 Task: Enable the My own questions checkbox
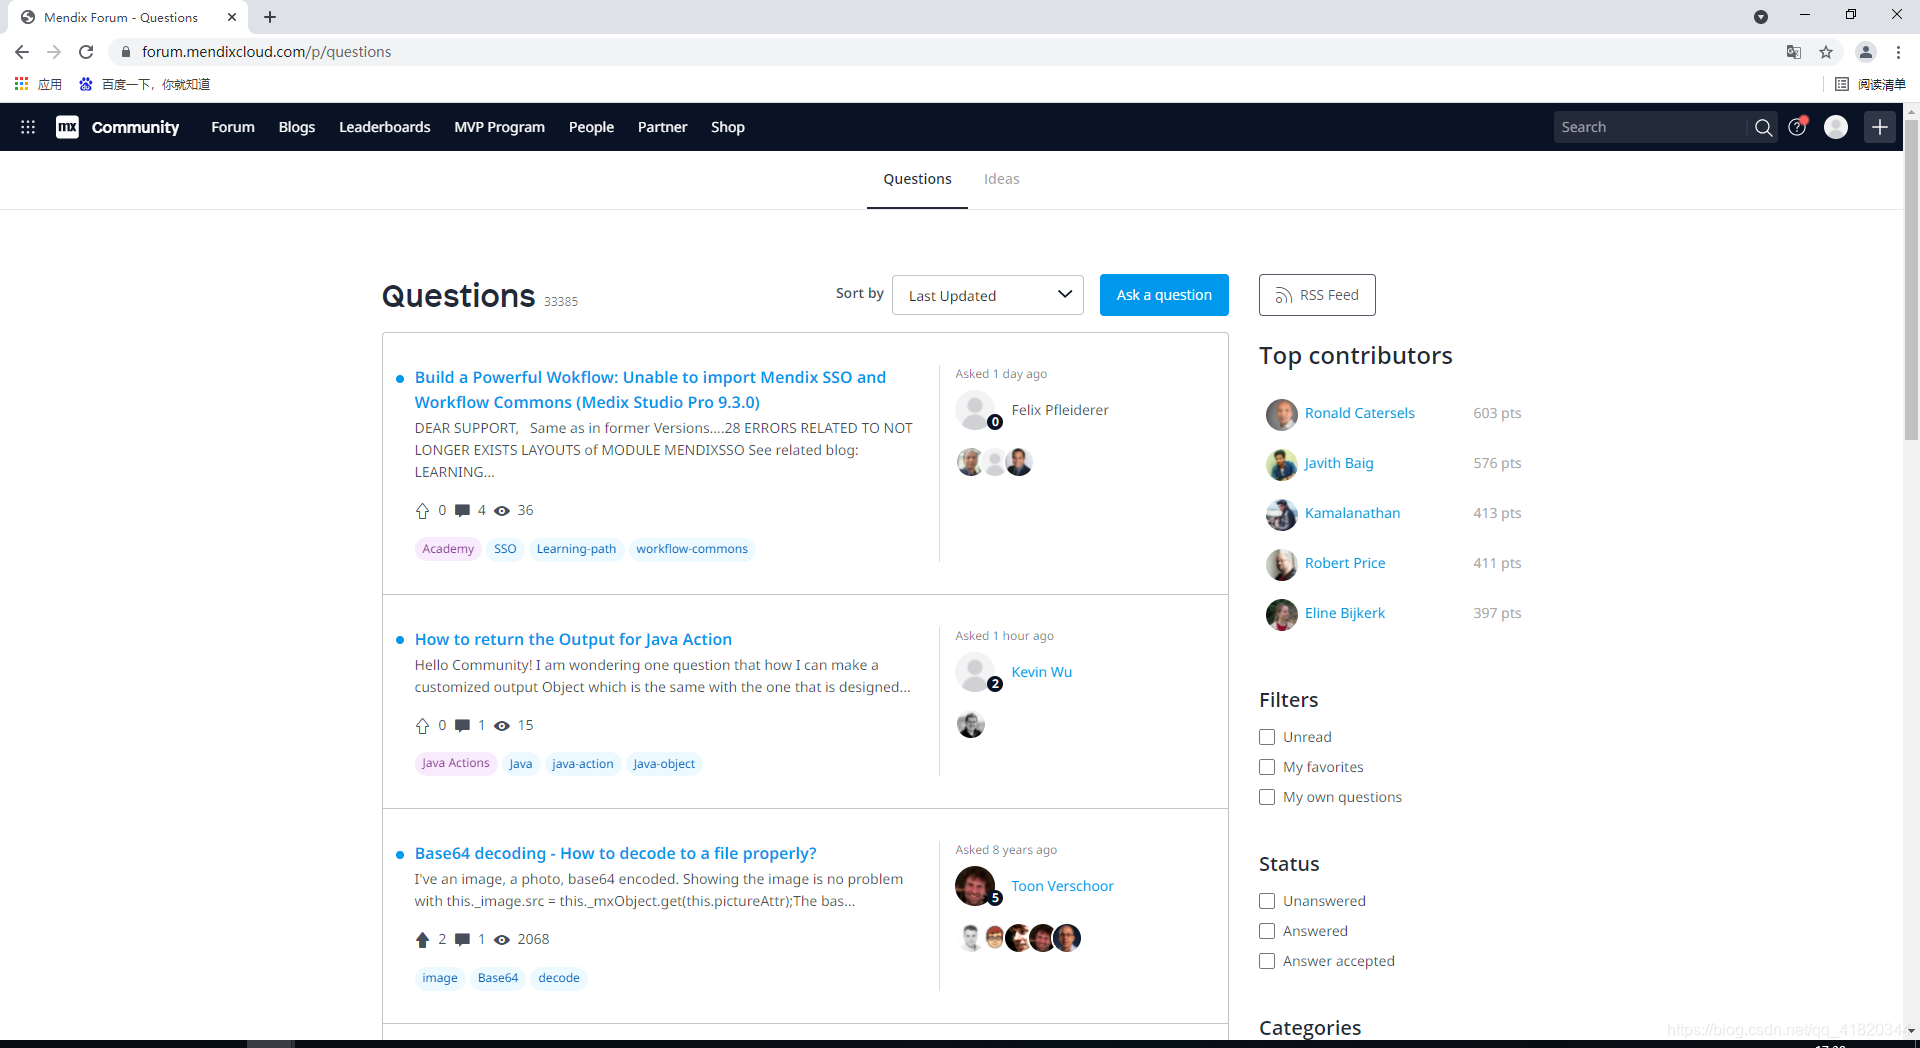[1267, 797]
